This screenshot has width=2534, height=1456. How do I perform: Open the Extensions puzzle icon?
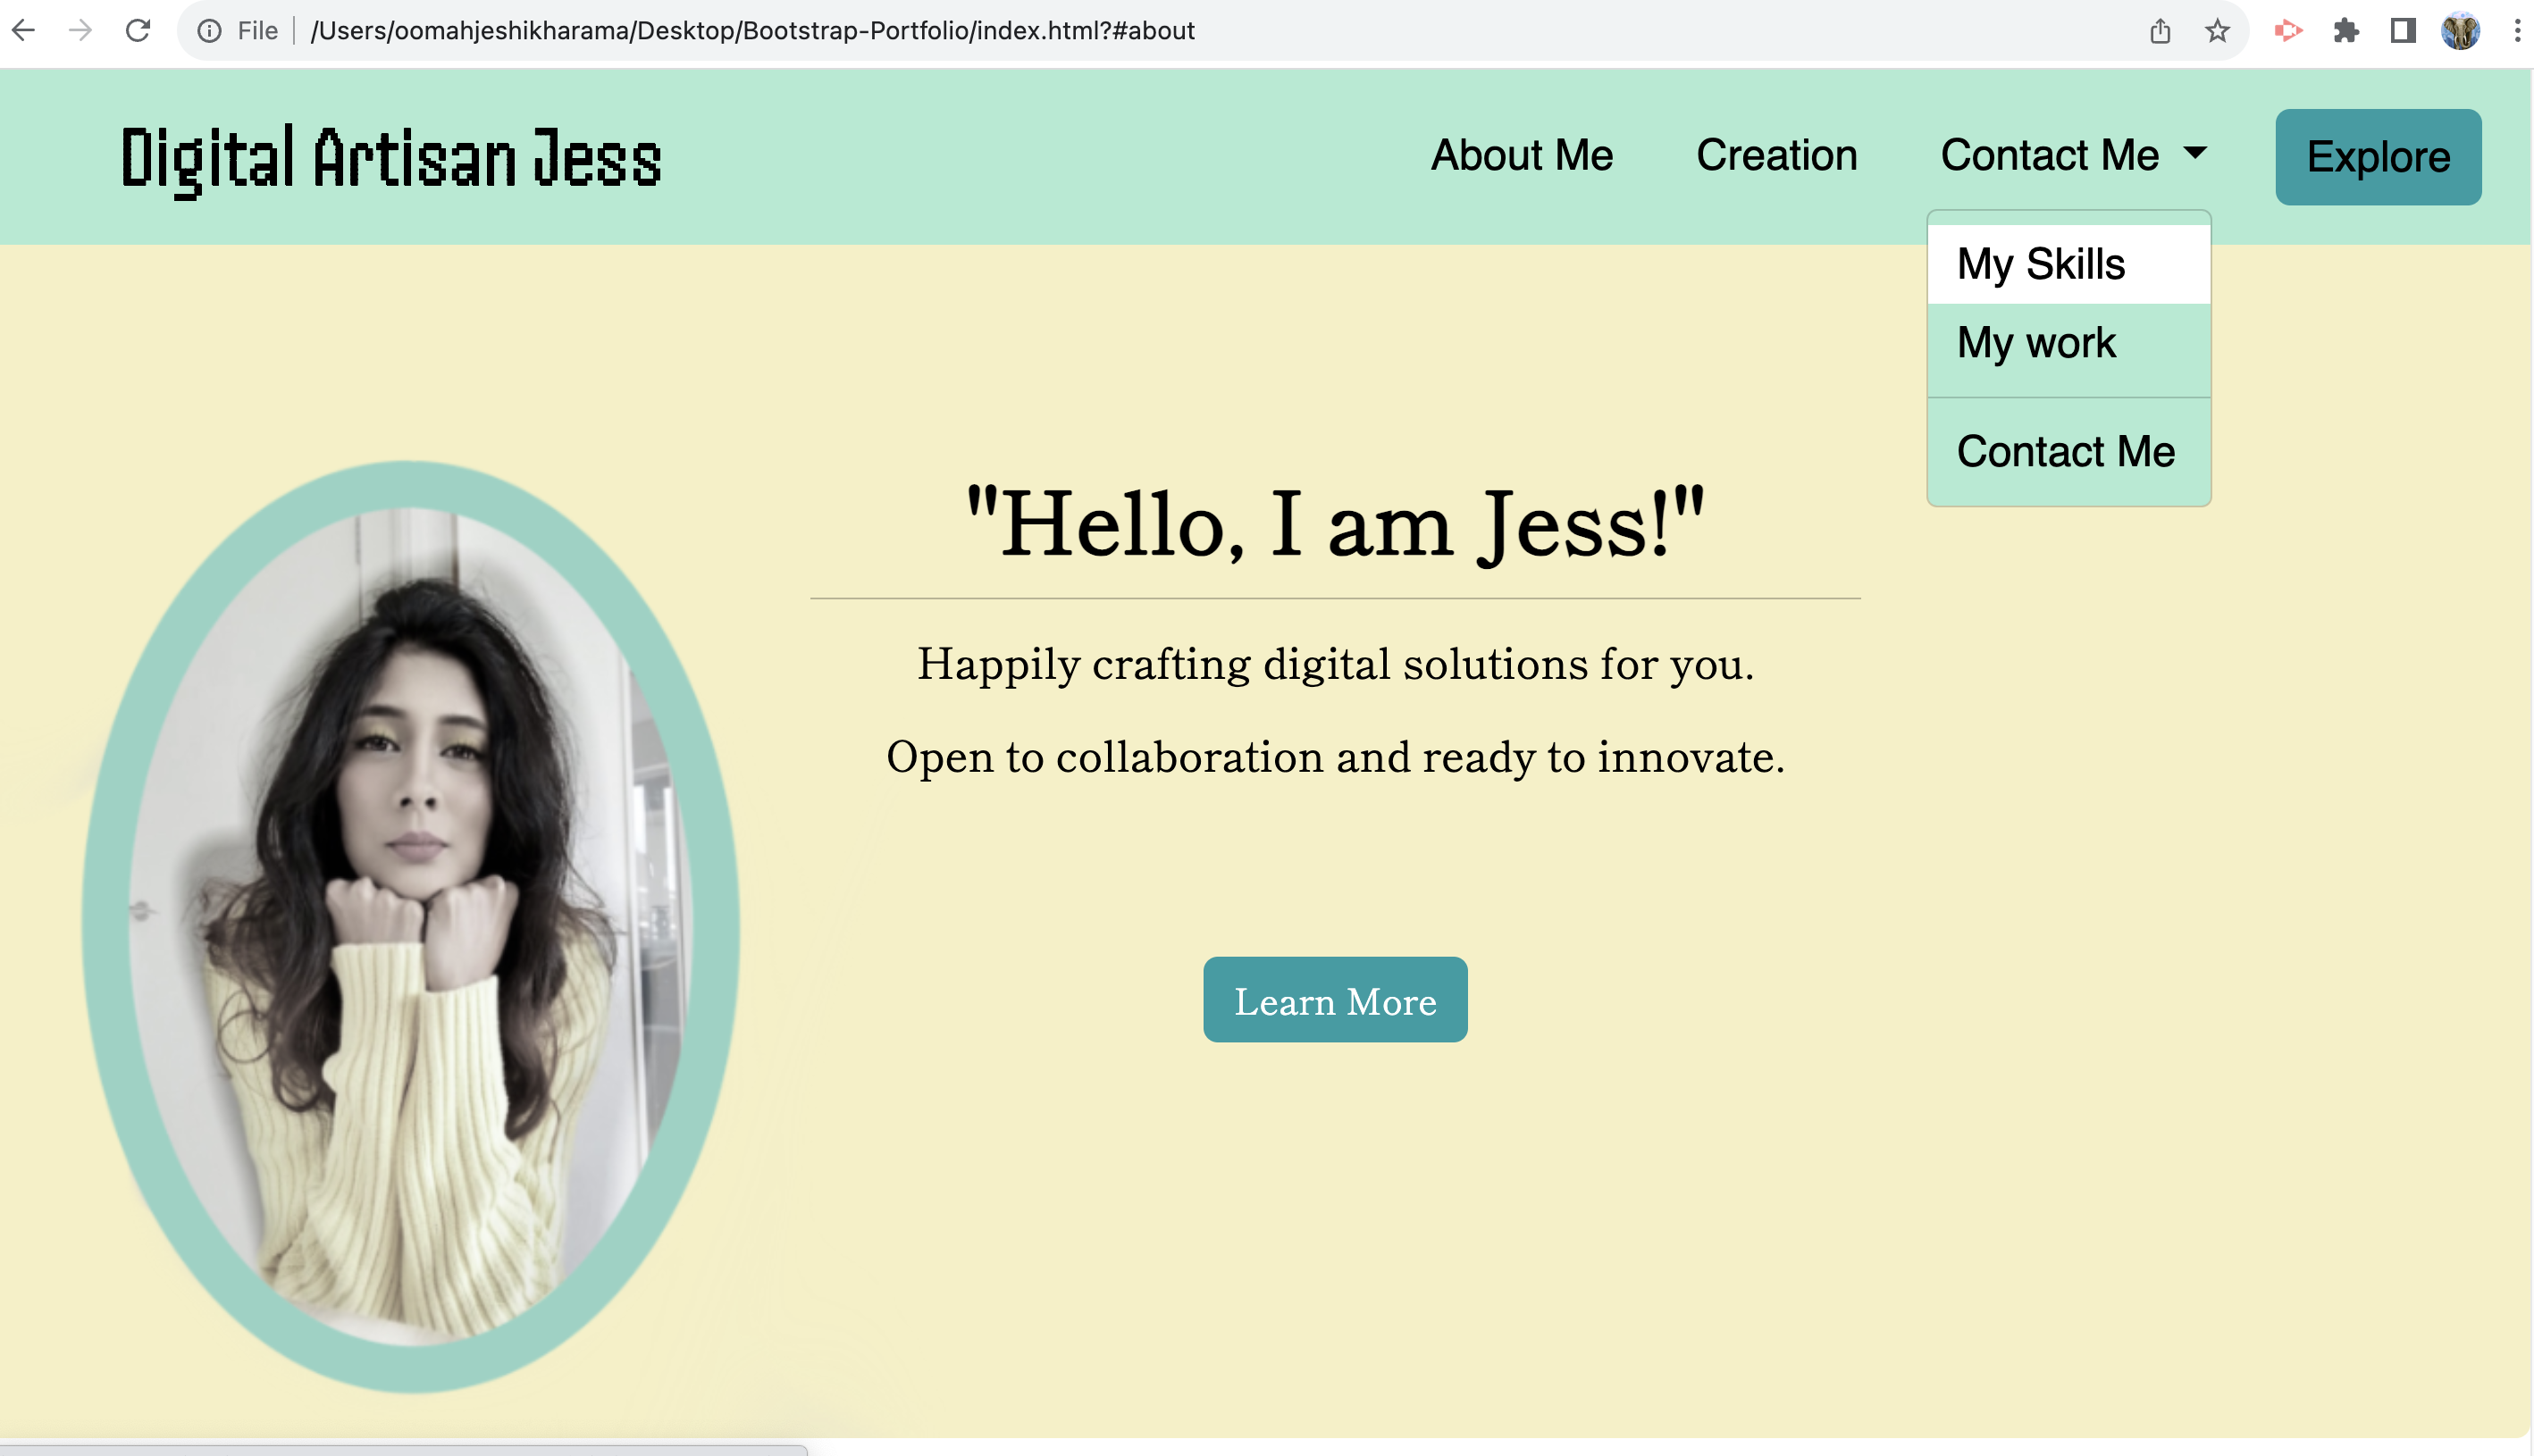(x=2346, y=31)
